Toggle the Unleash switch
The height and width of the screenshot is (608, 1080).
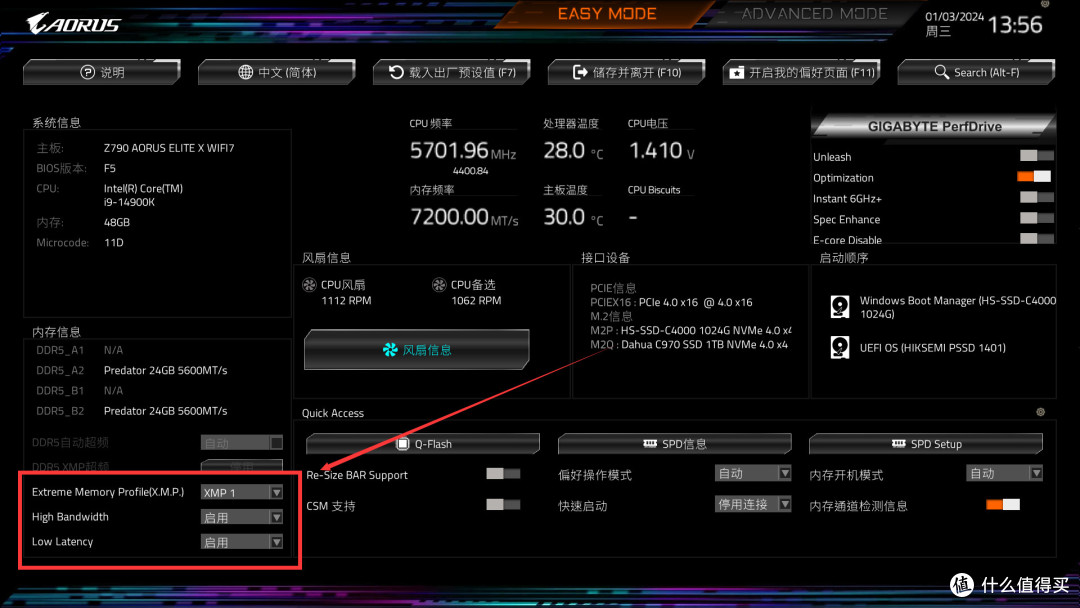tap(1037, 156)
